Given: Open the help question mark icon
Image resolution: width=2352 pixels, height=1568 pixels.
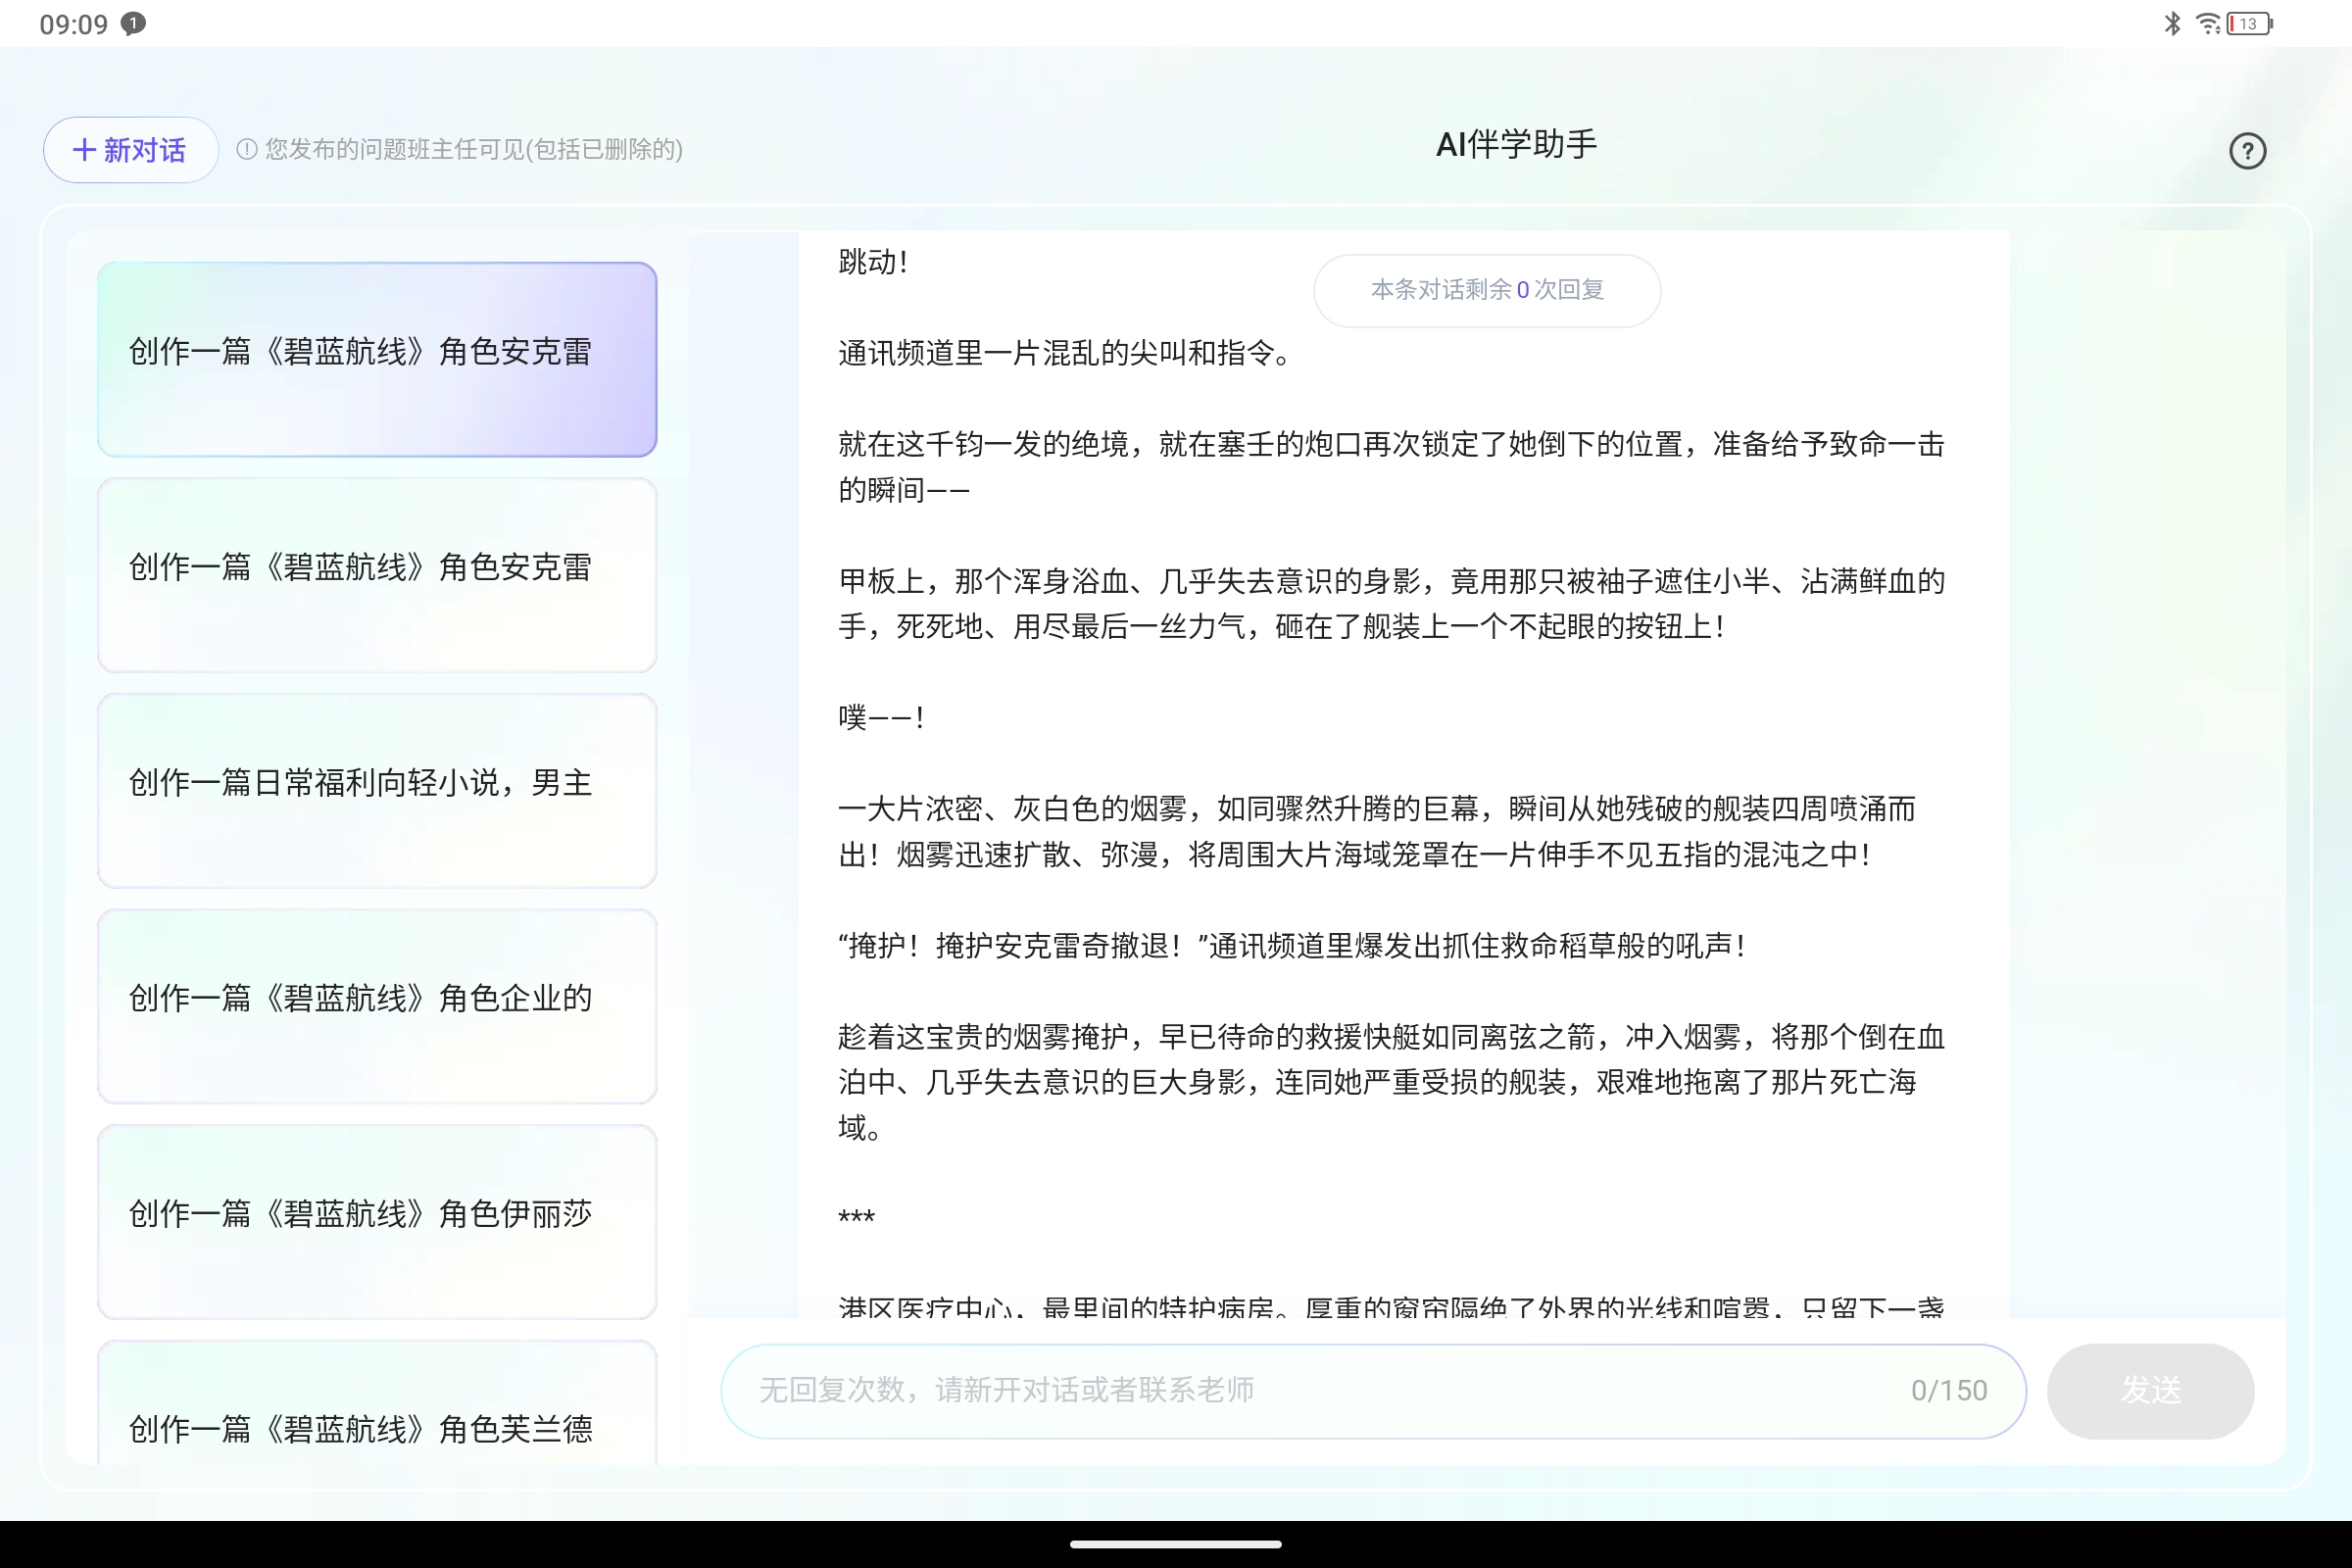Looking at the screenshot, I should click(2247, 151).
